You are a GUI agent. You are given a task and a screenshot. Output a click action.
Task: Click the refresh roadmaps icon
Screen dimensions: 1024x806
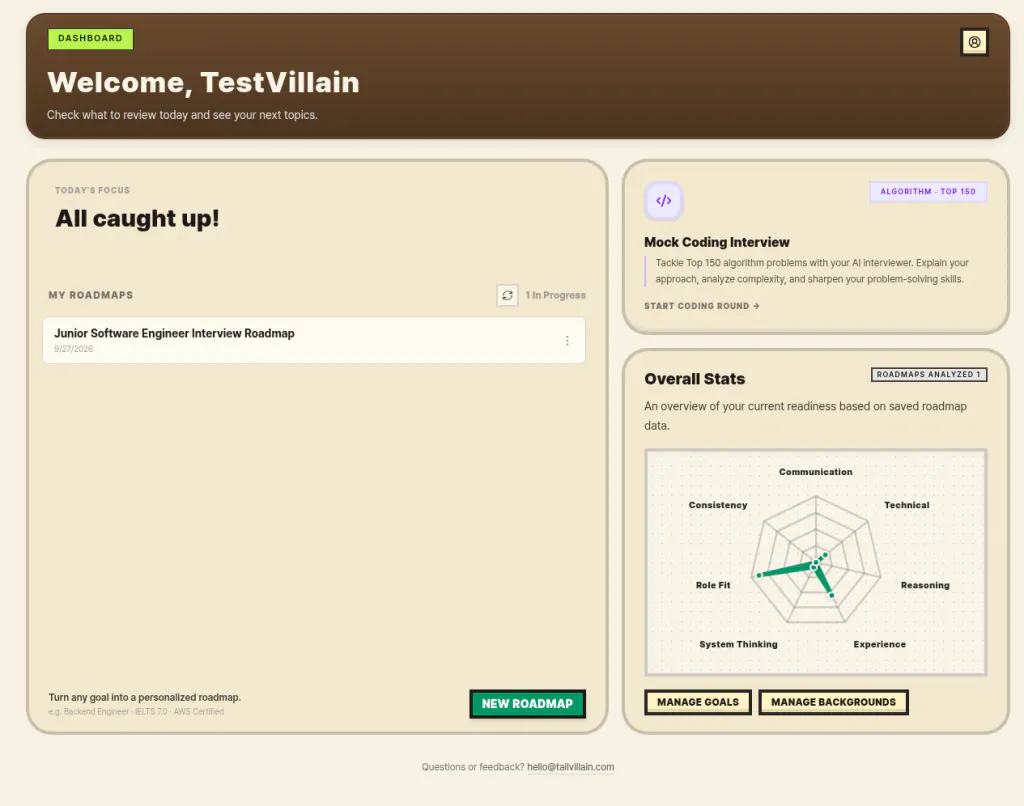click(x=507, y=295)
